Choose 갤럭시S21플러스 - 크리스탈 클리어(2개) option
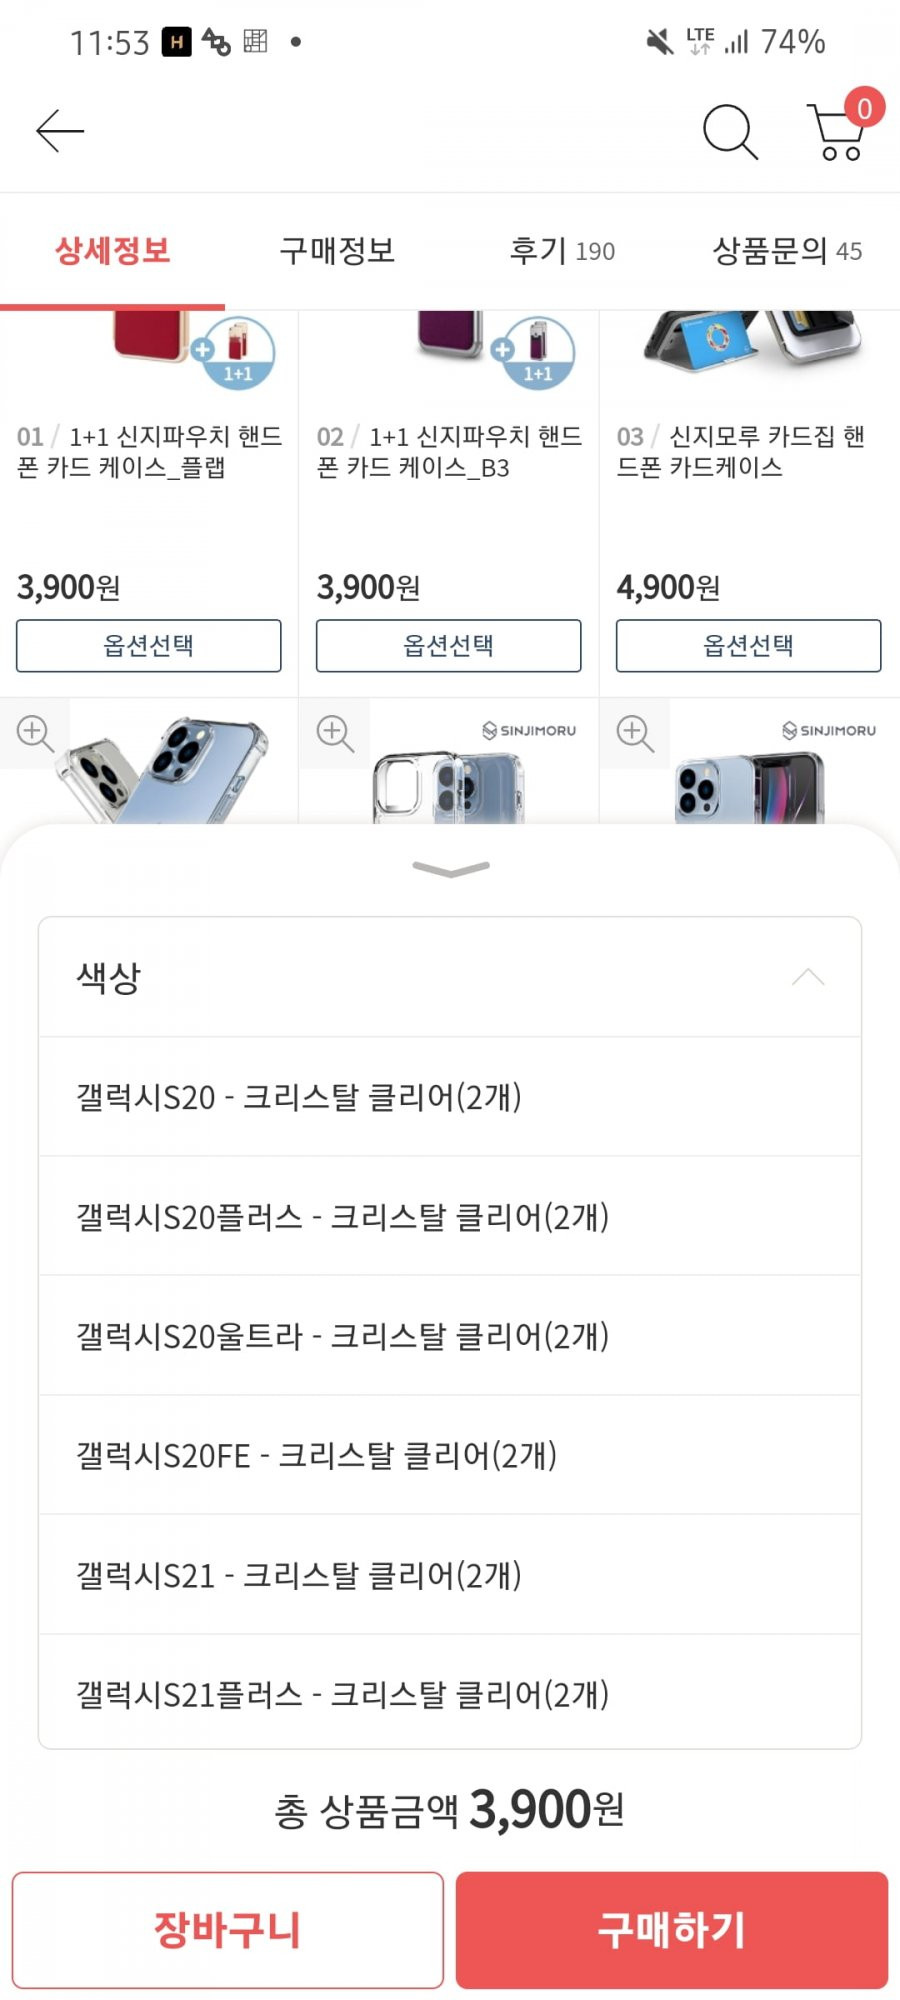 pyautogui.click(x=450, y=1693)
